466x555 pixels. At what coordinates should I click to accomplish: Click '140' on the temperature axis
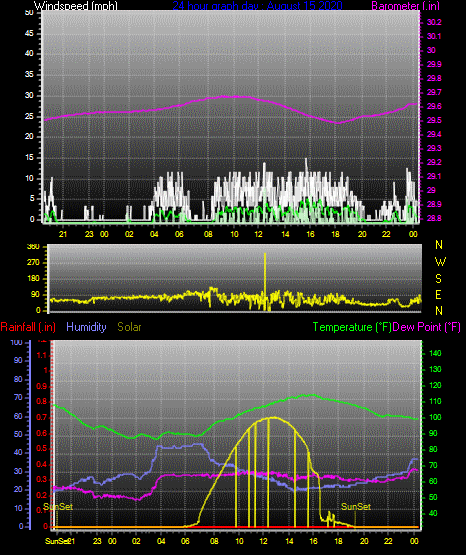pos(435,353)
